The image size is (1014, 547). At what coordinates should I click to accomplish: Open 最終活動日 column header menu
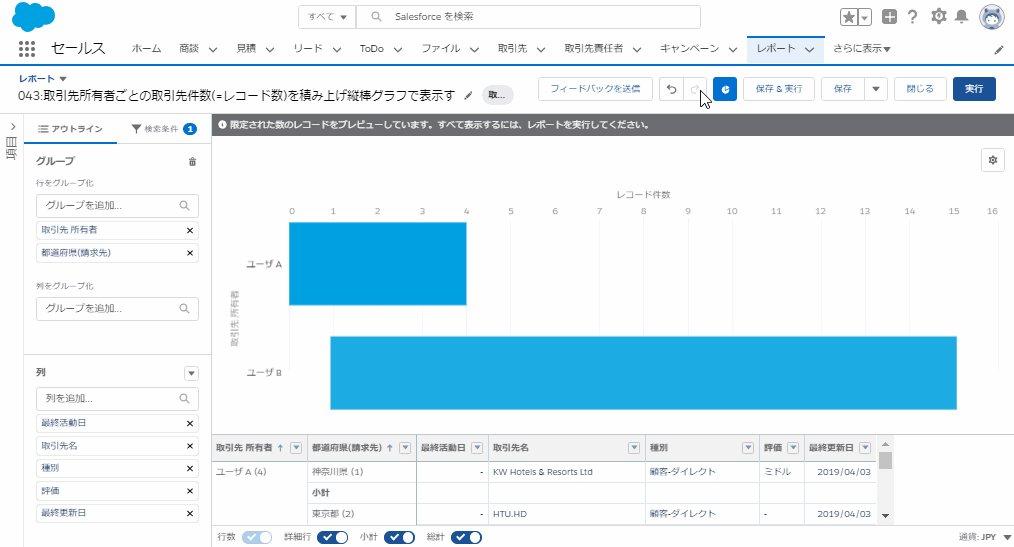(477, 447)
